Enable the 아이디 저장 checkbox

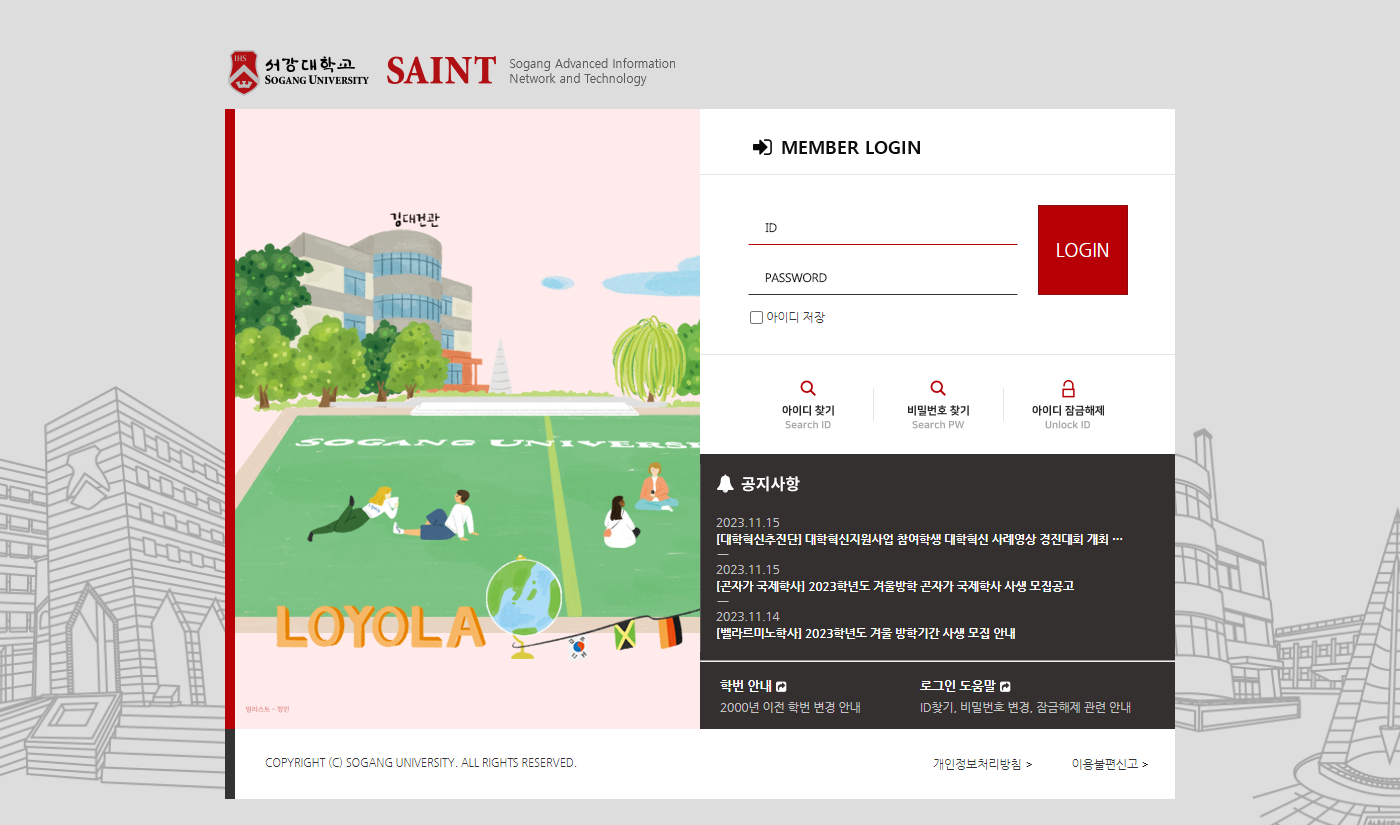tap(756, 318)
